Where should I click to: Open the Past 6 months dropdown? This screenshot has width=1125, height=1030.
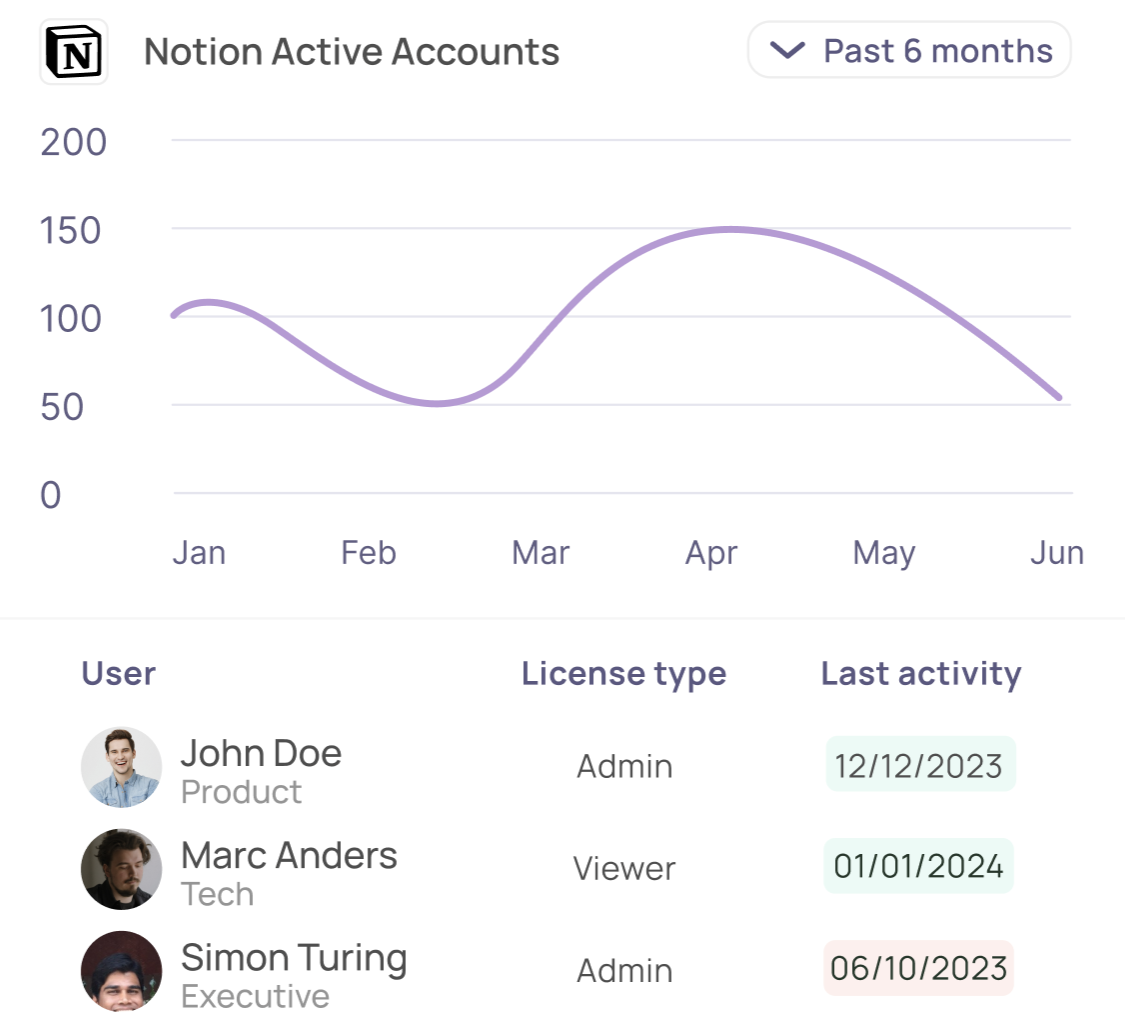[x=908, y=50]
